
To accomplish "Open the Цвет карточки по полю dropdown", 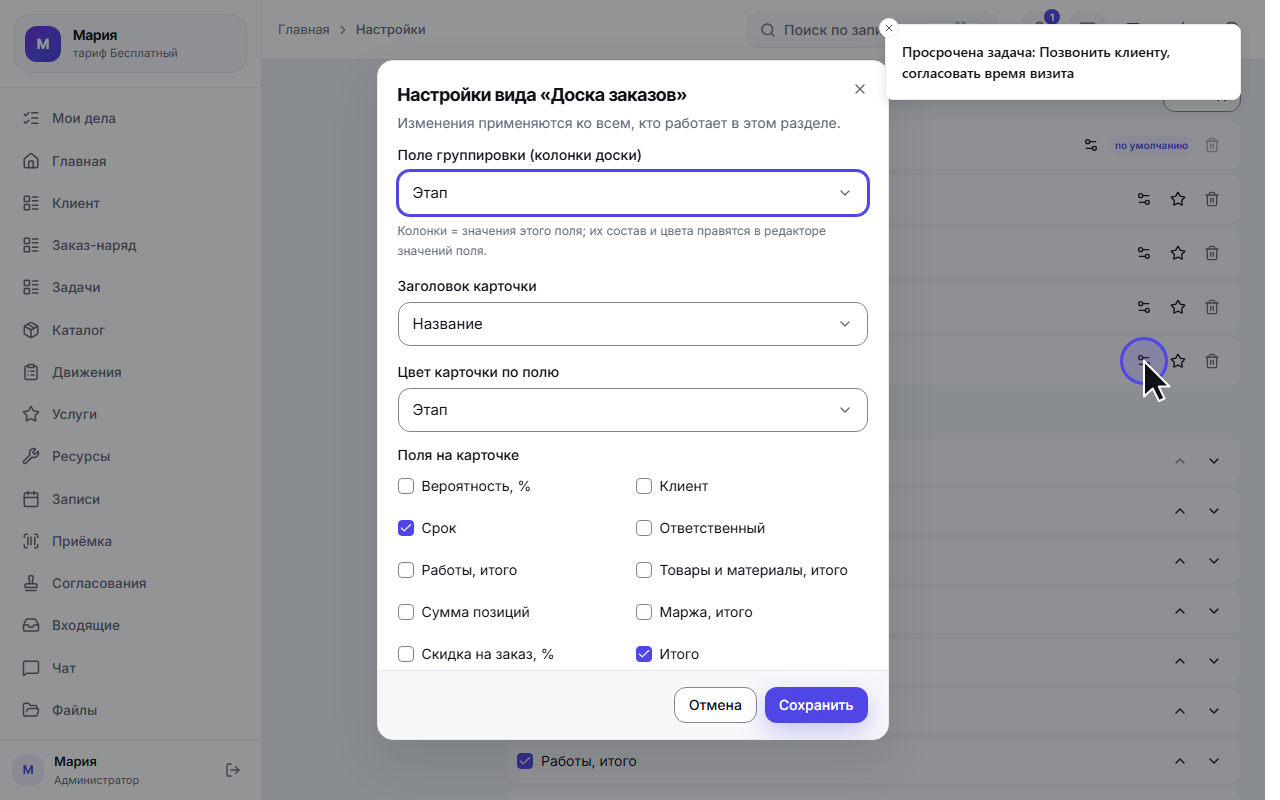I will point(633,410).
